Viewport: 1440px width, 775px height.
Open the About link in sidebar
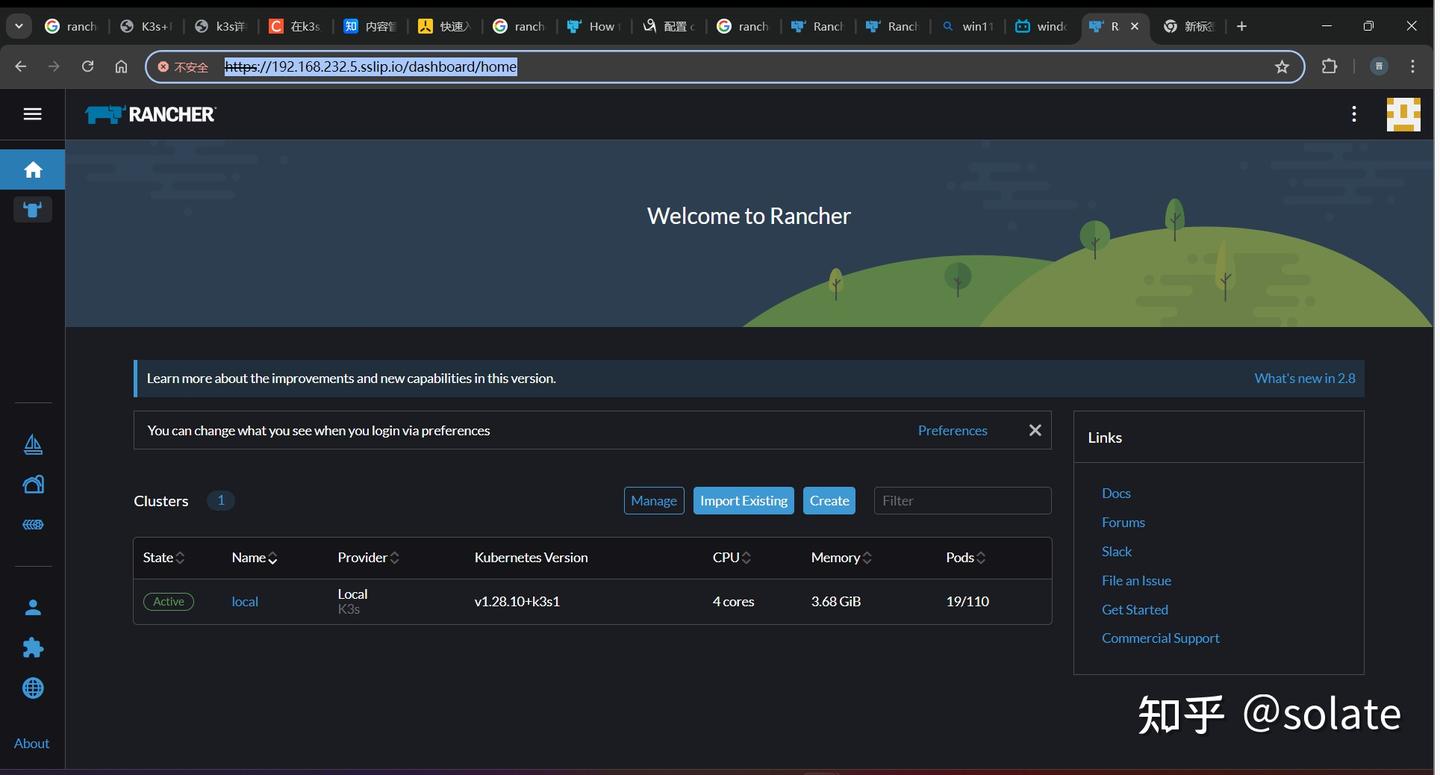coord(32,743)
